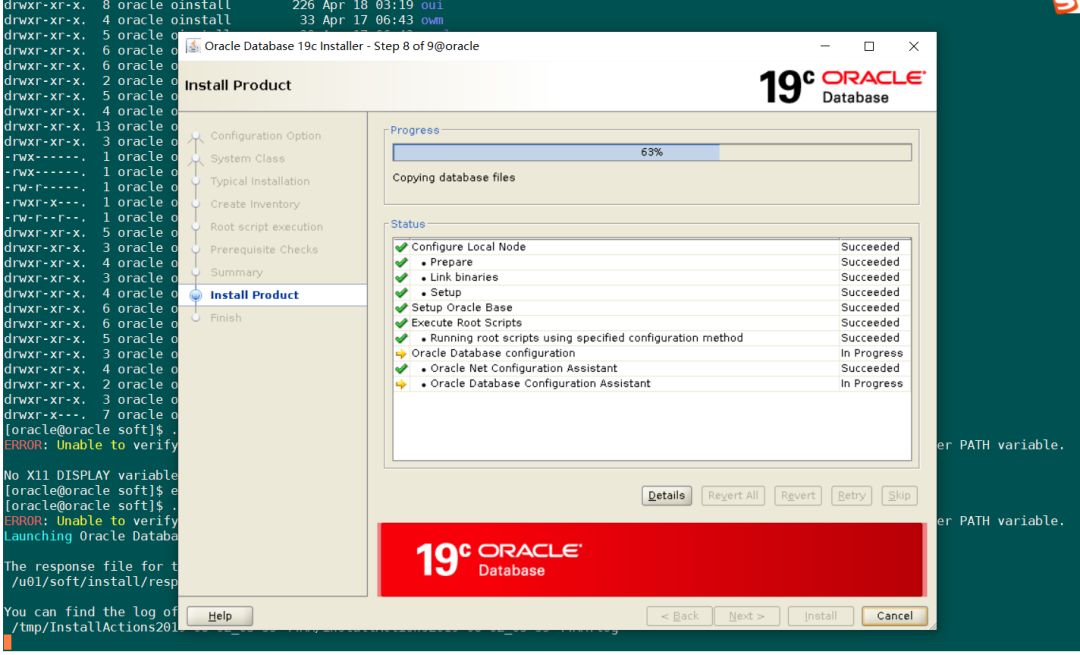
Task: Click In Progress status of Oracle Database configuration
Action: [x=871, y=353]
